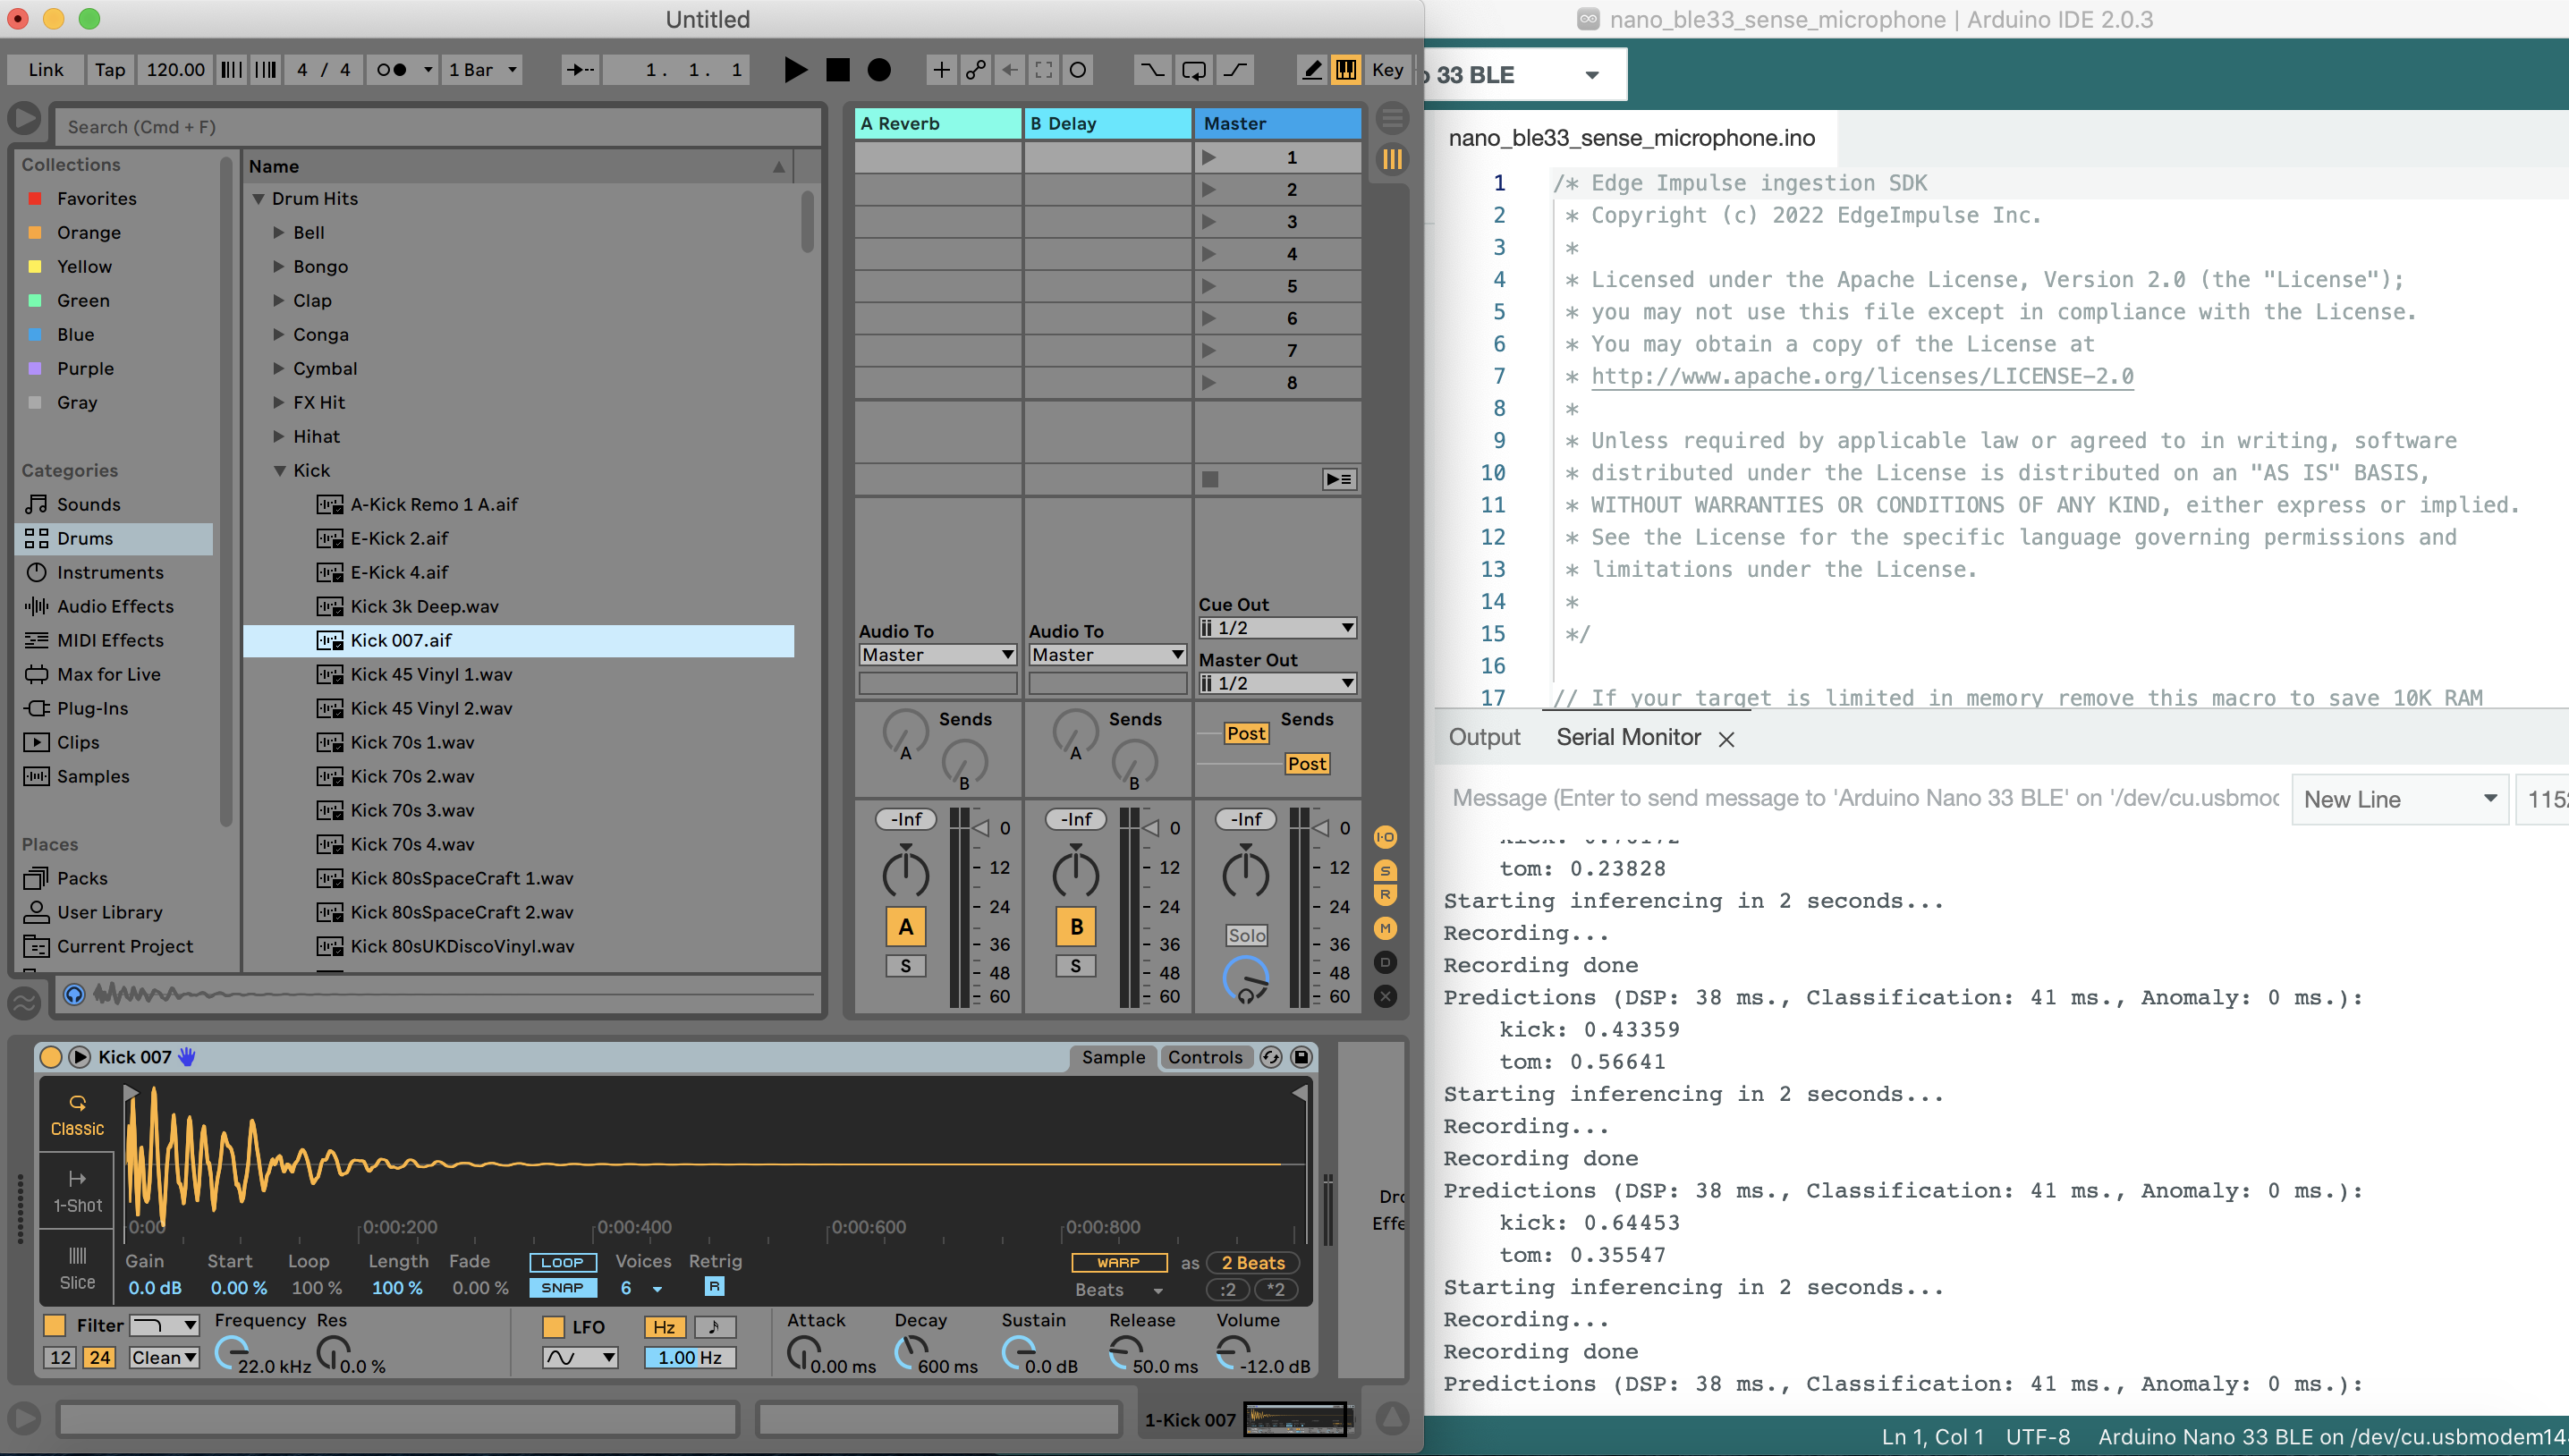Image resolution: width=2569 pixels, height=1456 pixels.
Task: Click the Tap tempo button
Action: tap(110, 70)
